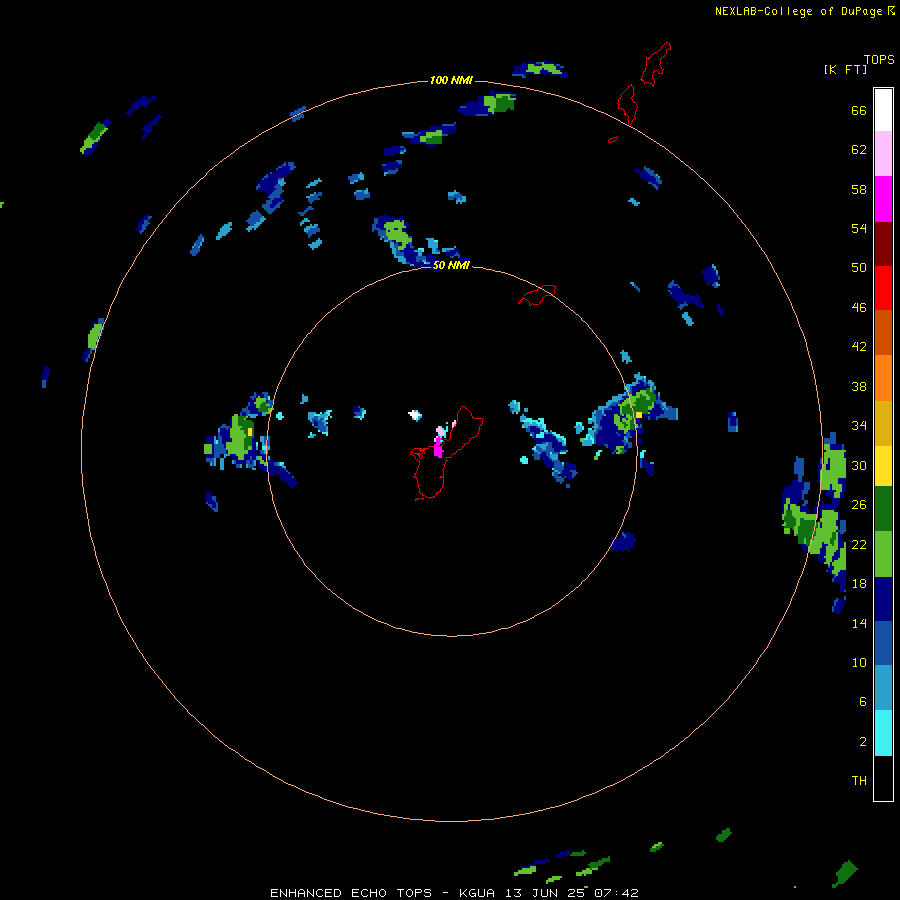The width and height of the screenshot is (900, 900).
Task: Click the "30" legend value
Action: tap(859, 465)
